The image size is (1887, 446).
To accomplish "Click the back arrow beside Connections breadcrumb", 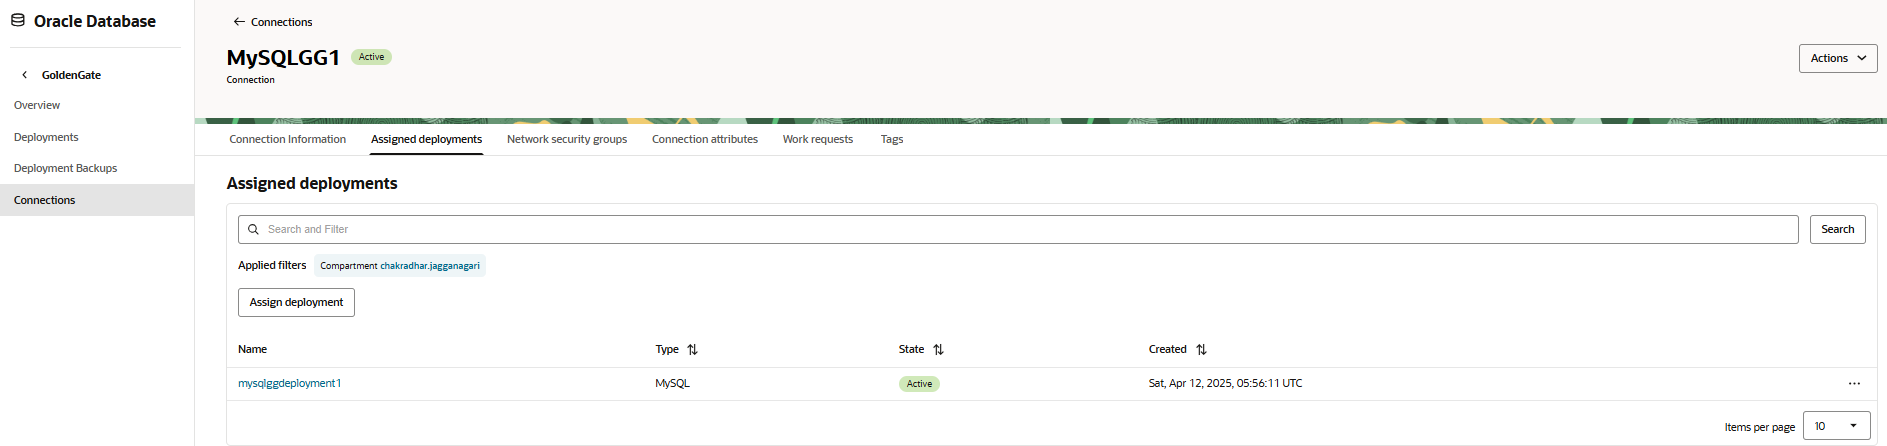I will [x=239, y=22].
